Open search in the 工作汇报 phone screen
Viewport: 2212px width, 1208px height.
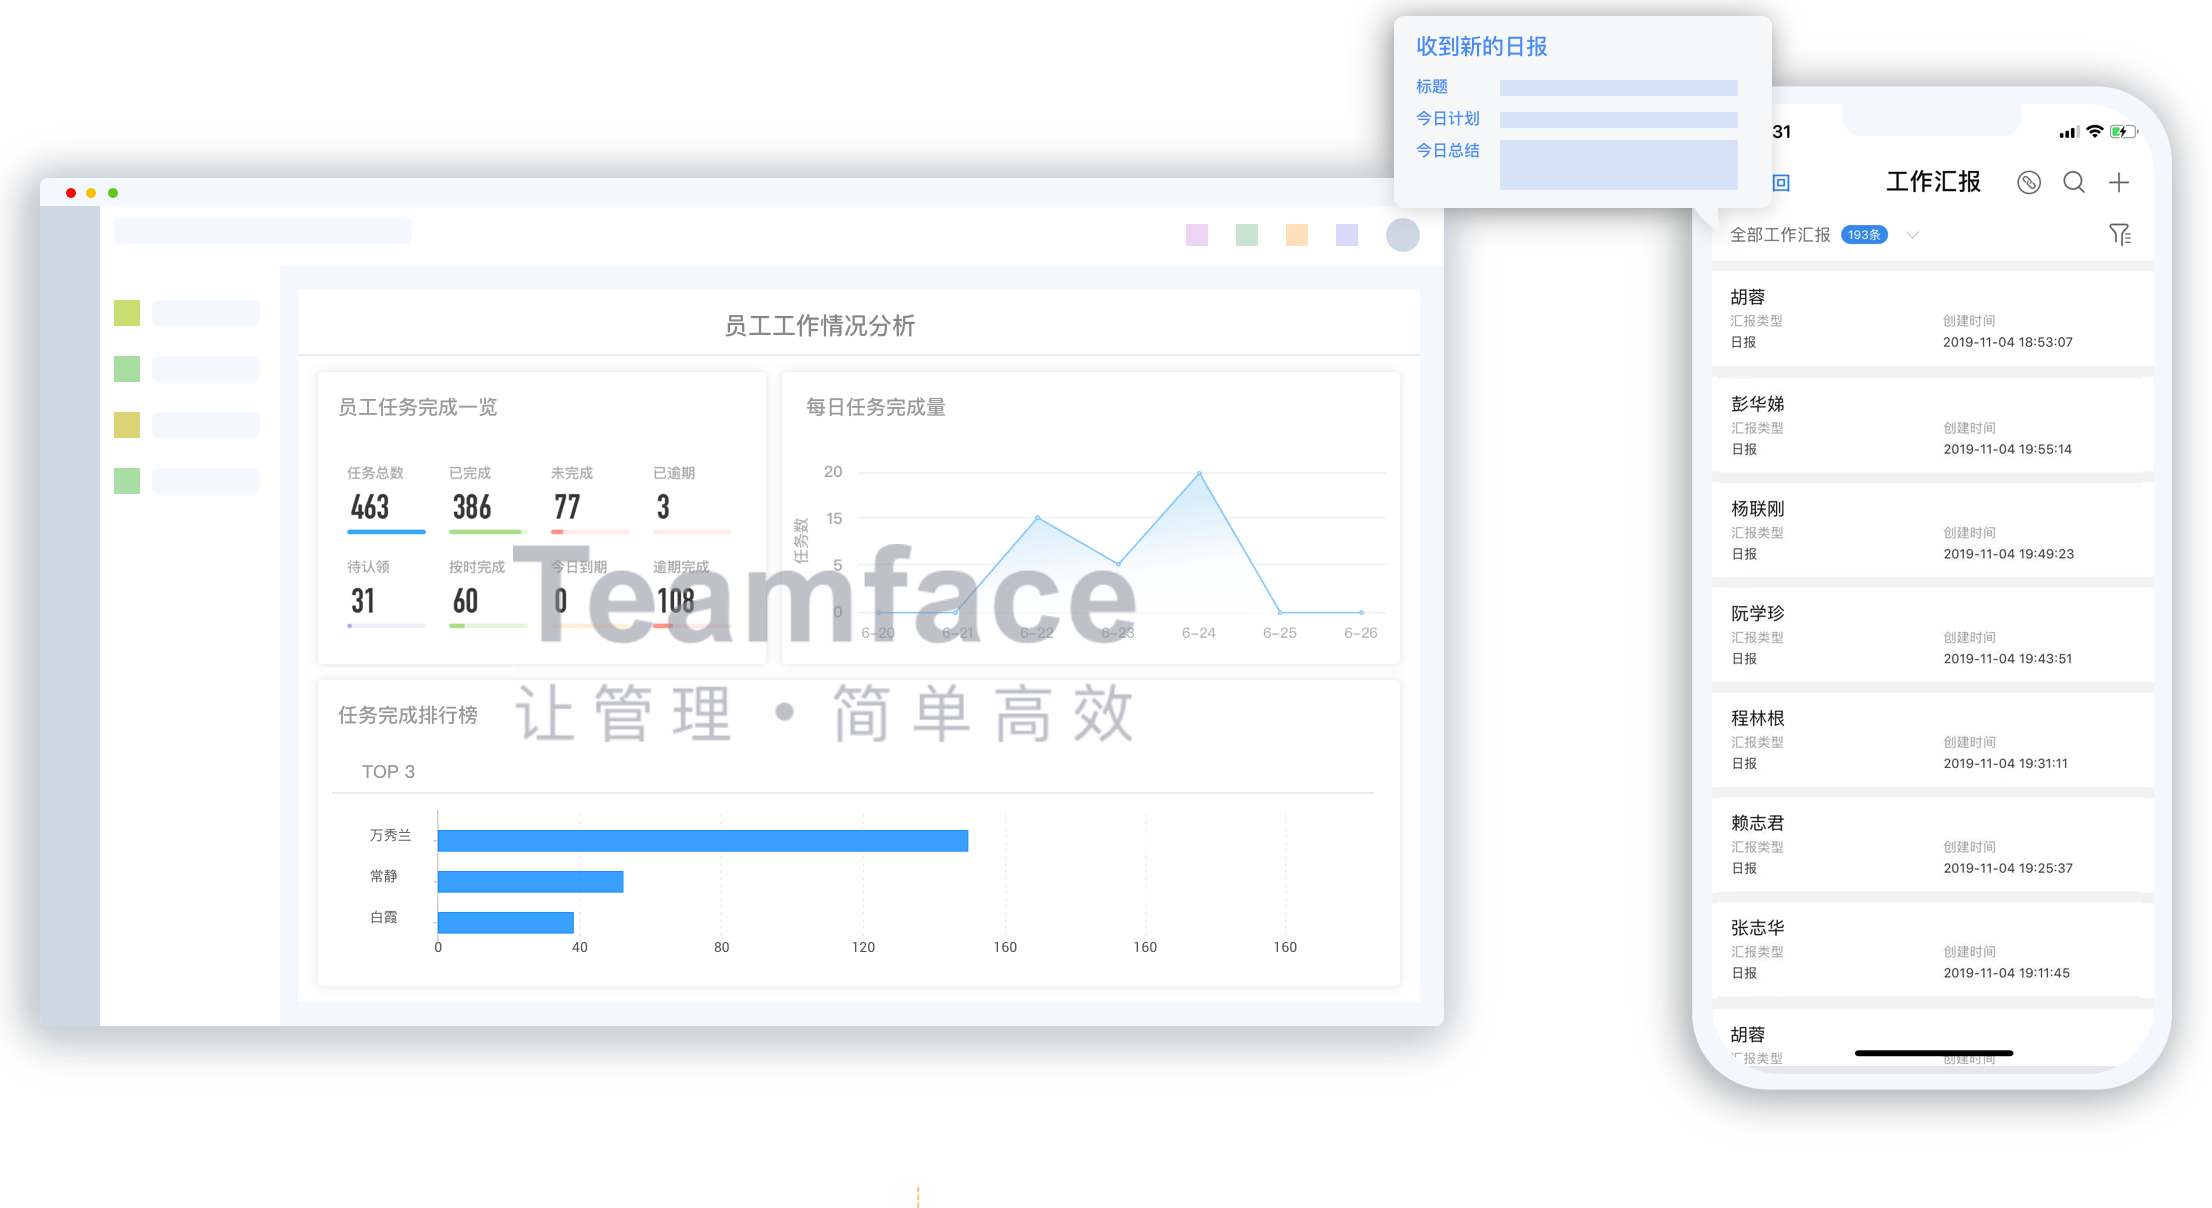coord(2074,182)
